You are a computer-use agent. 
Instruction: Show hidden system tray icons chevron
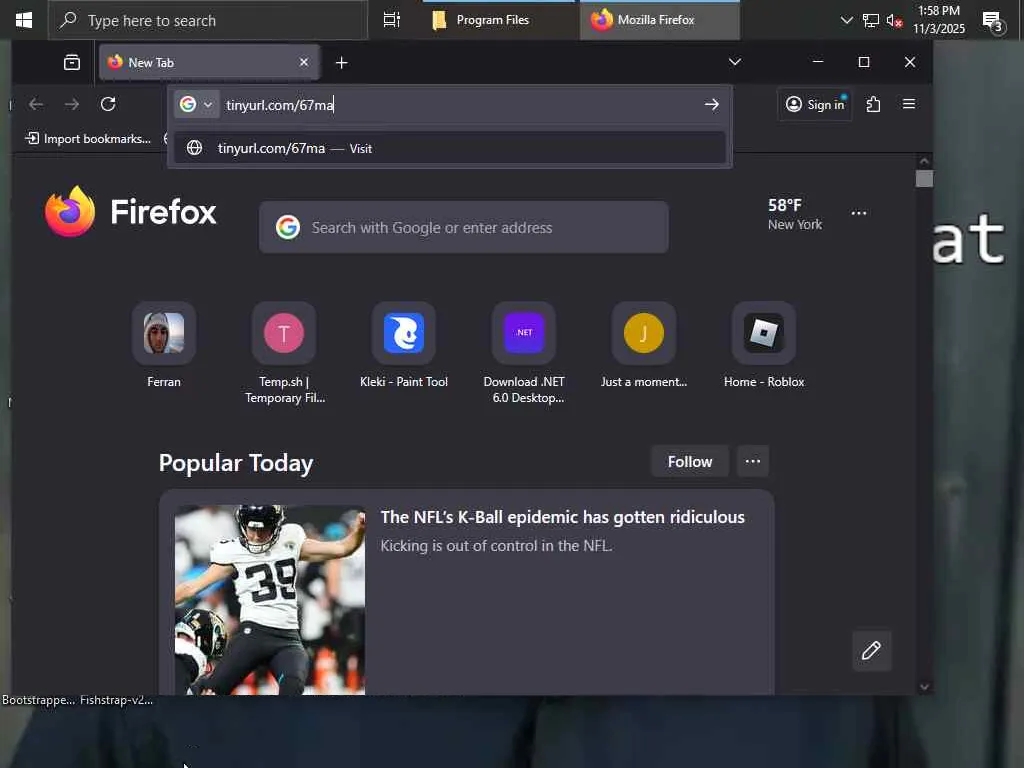[846, 20]
